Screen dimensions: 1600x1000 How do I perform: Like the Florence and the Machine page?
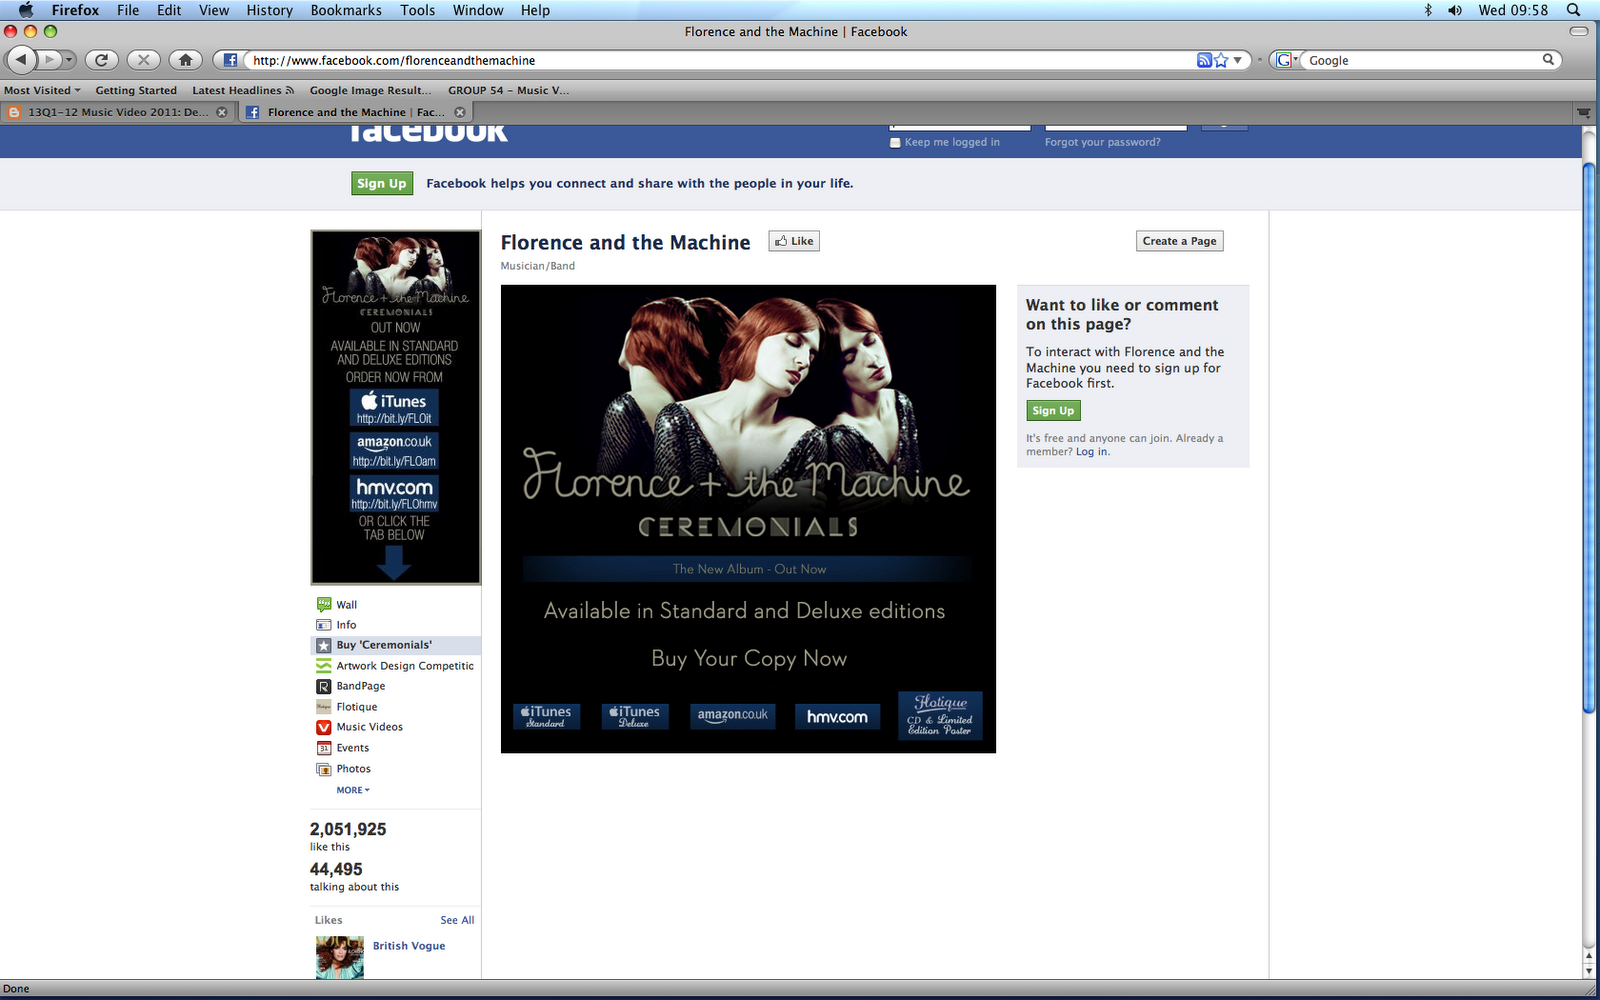pos(794,241)
